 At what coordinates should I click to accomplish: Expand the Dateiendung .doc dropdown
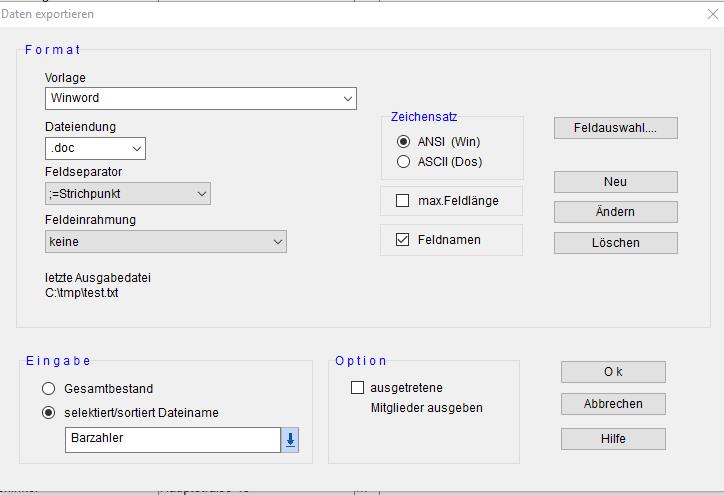coord(96,148)
